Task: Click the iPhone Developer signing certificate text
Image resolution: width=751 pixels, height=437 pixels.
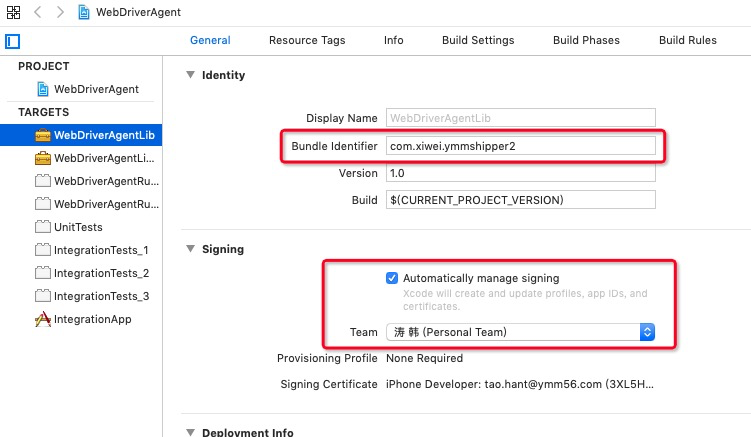Action: [x=520, y=384]
